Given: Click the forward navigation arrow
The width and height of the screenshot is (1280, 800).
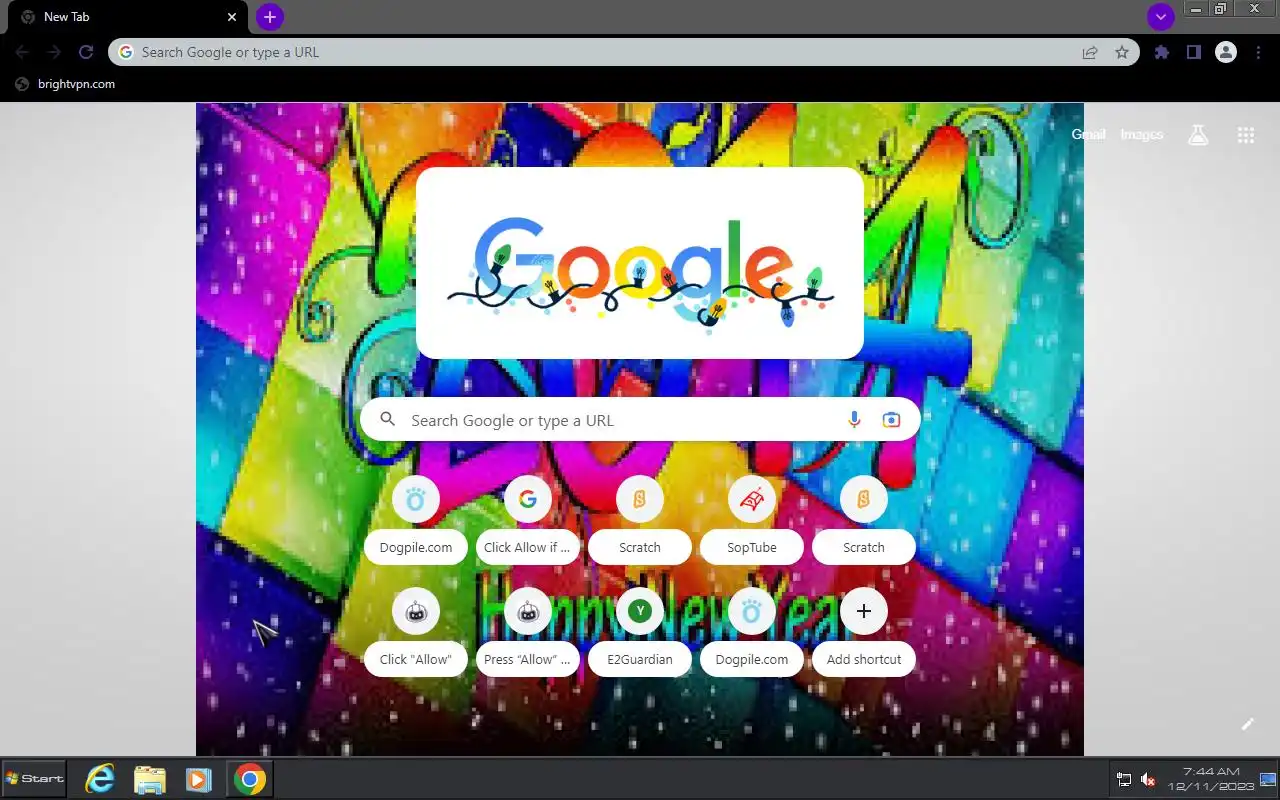Looking at the screenshot, I should pyautogui.click(x=54, y=52).
